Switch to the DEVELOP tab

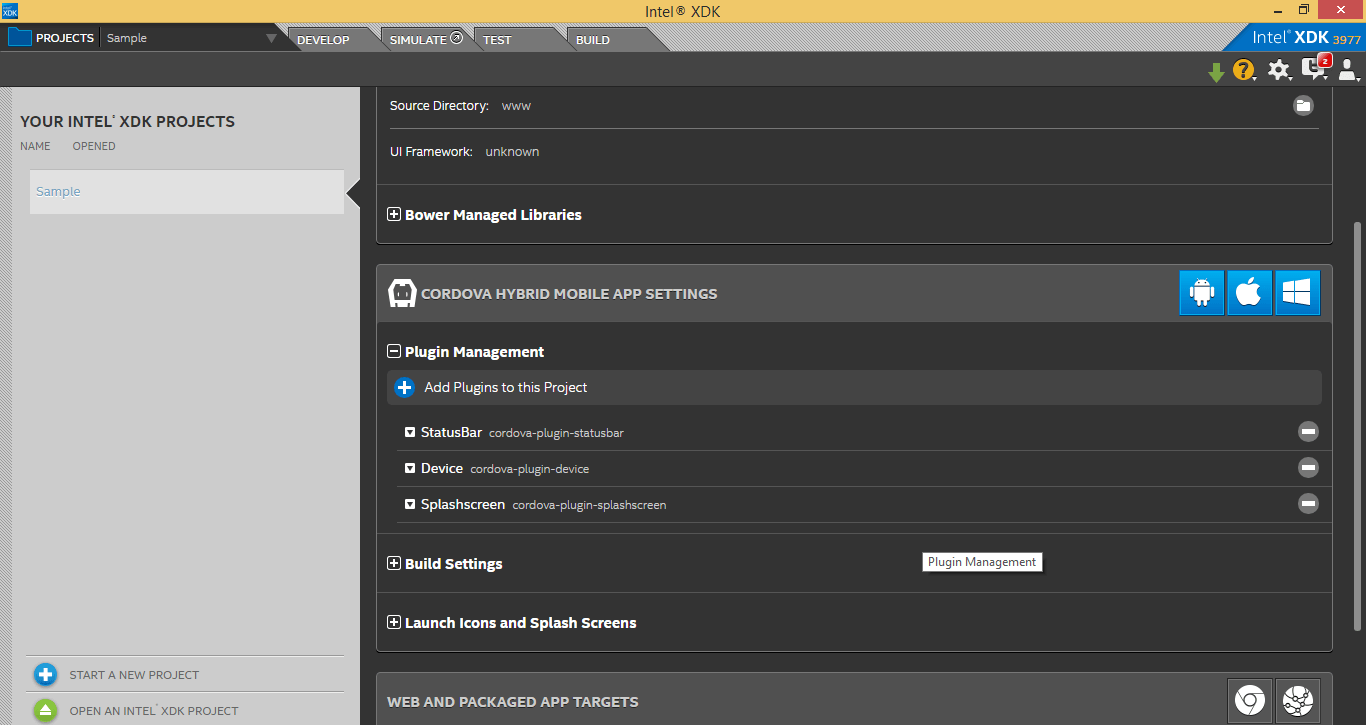click(x=324, y=40)
